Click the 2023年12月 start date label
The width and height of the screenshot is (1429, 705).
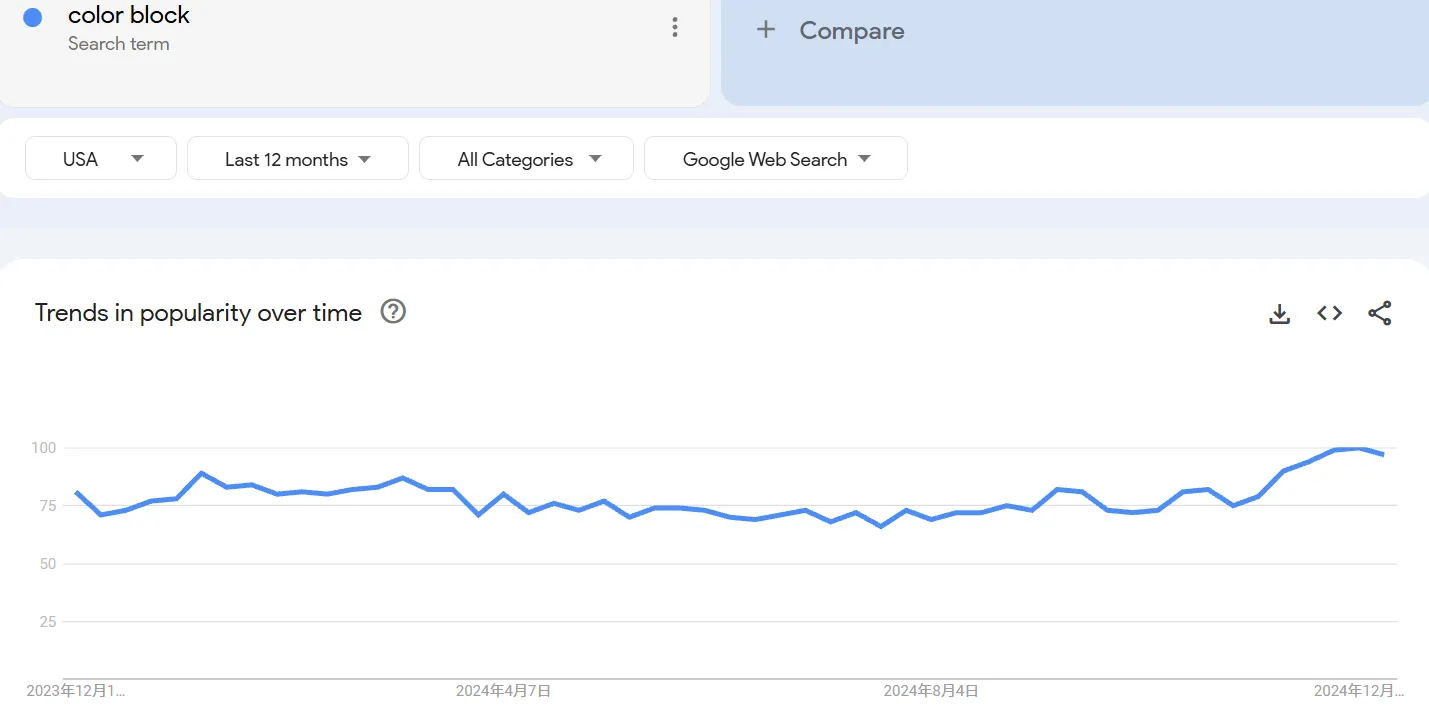[76, 691]
